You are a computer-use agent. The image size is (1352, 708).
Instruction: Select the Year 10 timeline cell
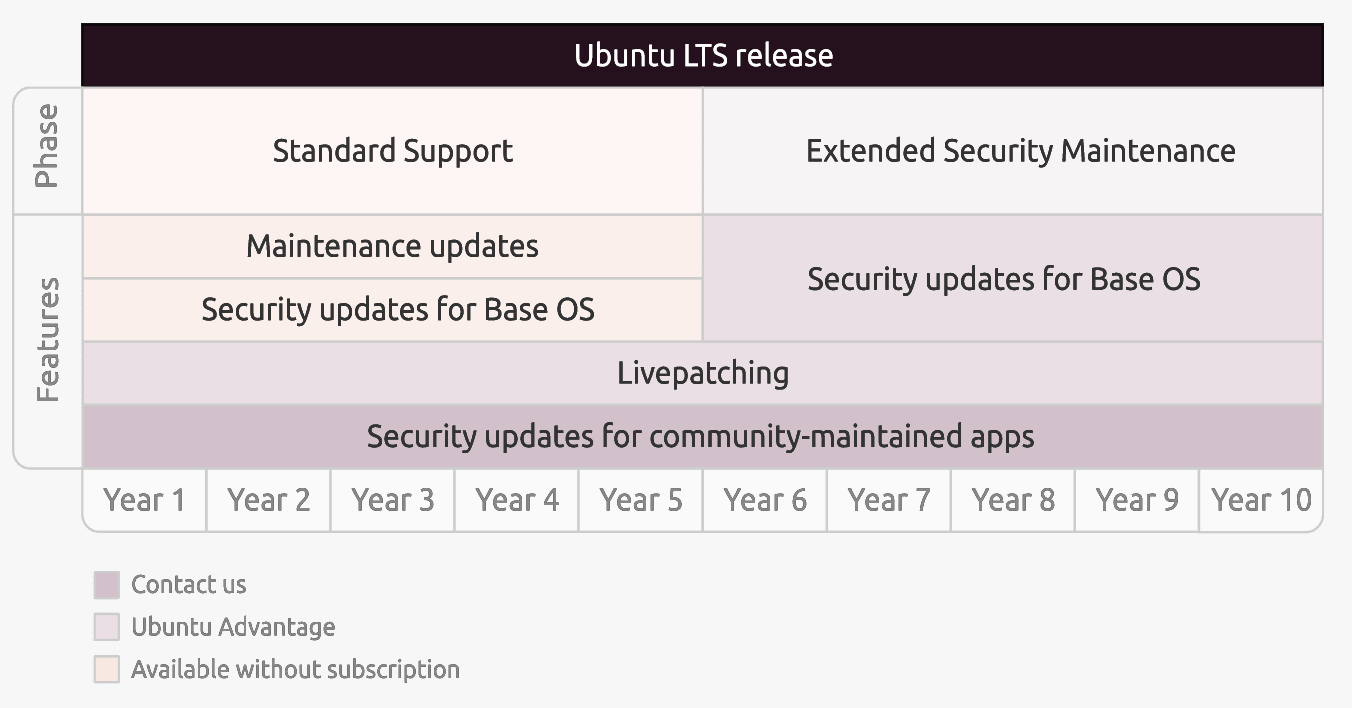click(x=1261, y=500)
